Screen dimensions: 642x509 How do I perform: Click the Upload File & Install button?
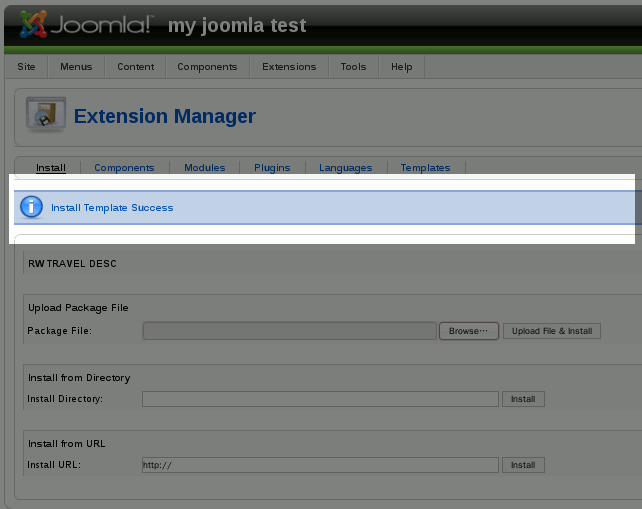[552, 331]
